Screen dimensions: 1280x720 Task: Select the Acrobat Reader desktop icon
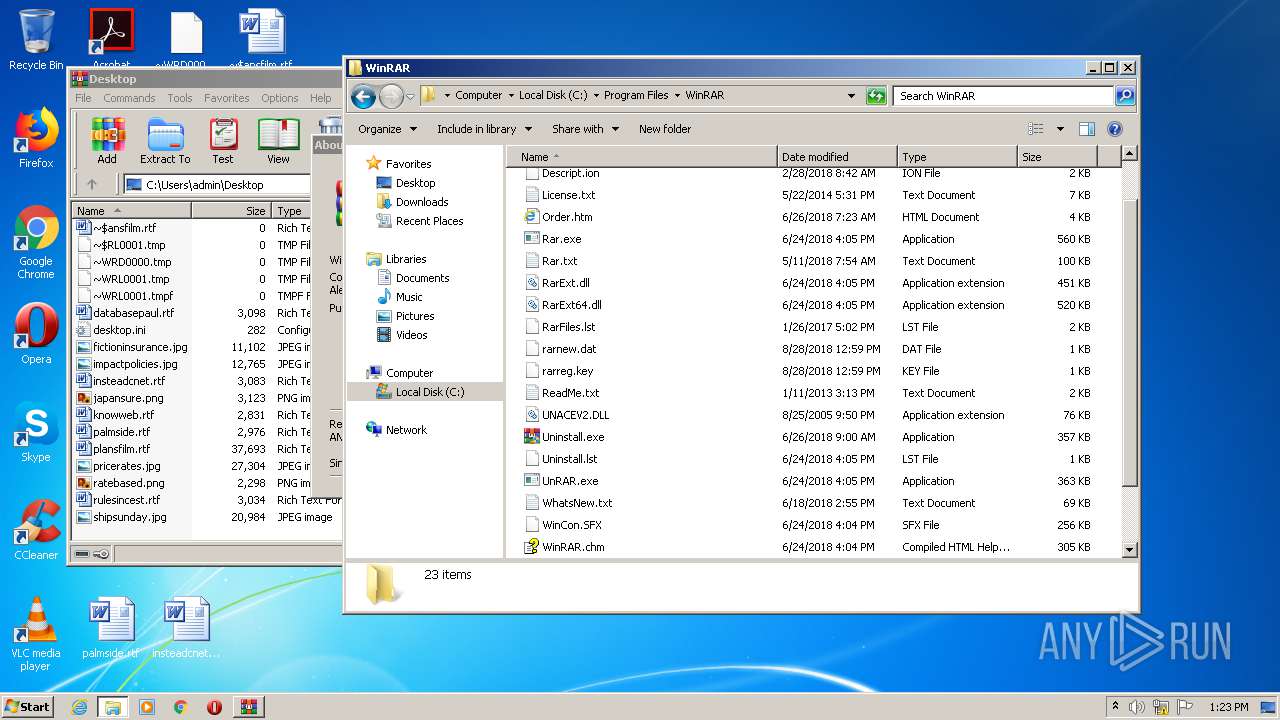point(111,38)
